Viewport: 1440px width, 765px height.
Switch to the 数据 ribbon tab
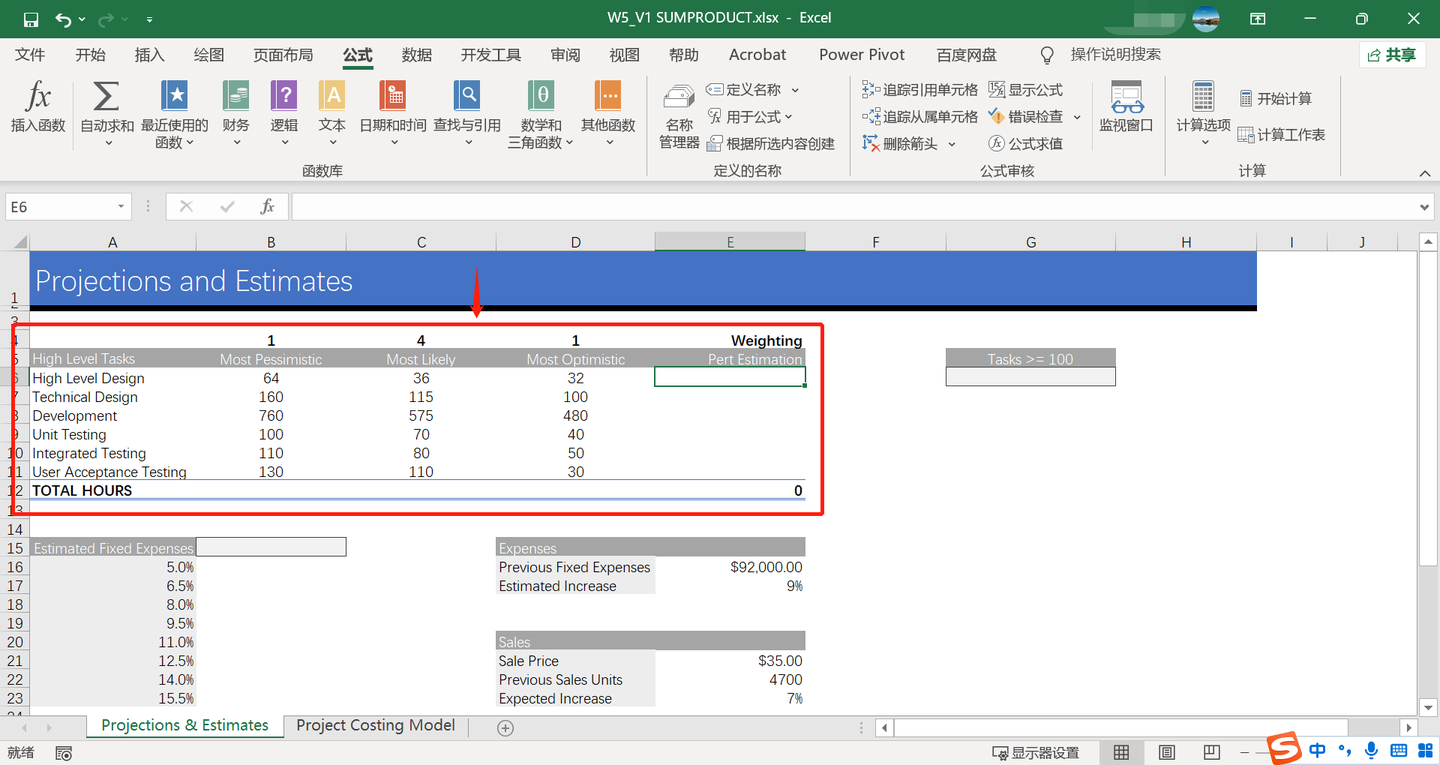(416, 54)
